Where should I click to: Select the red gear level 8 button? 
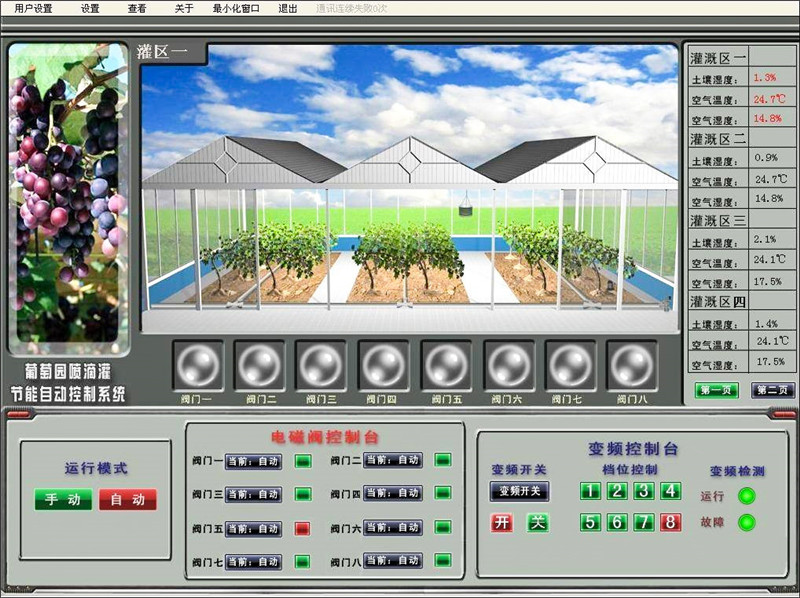[x=670, y=522]
